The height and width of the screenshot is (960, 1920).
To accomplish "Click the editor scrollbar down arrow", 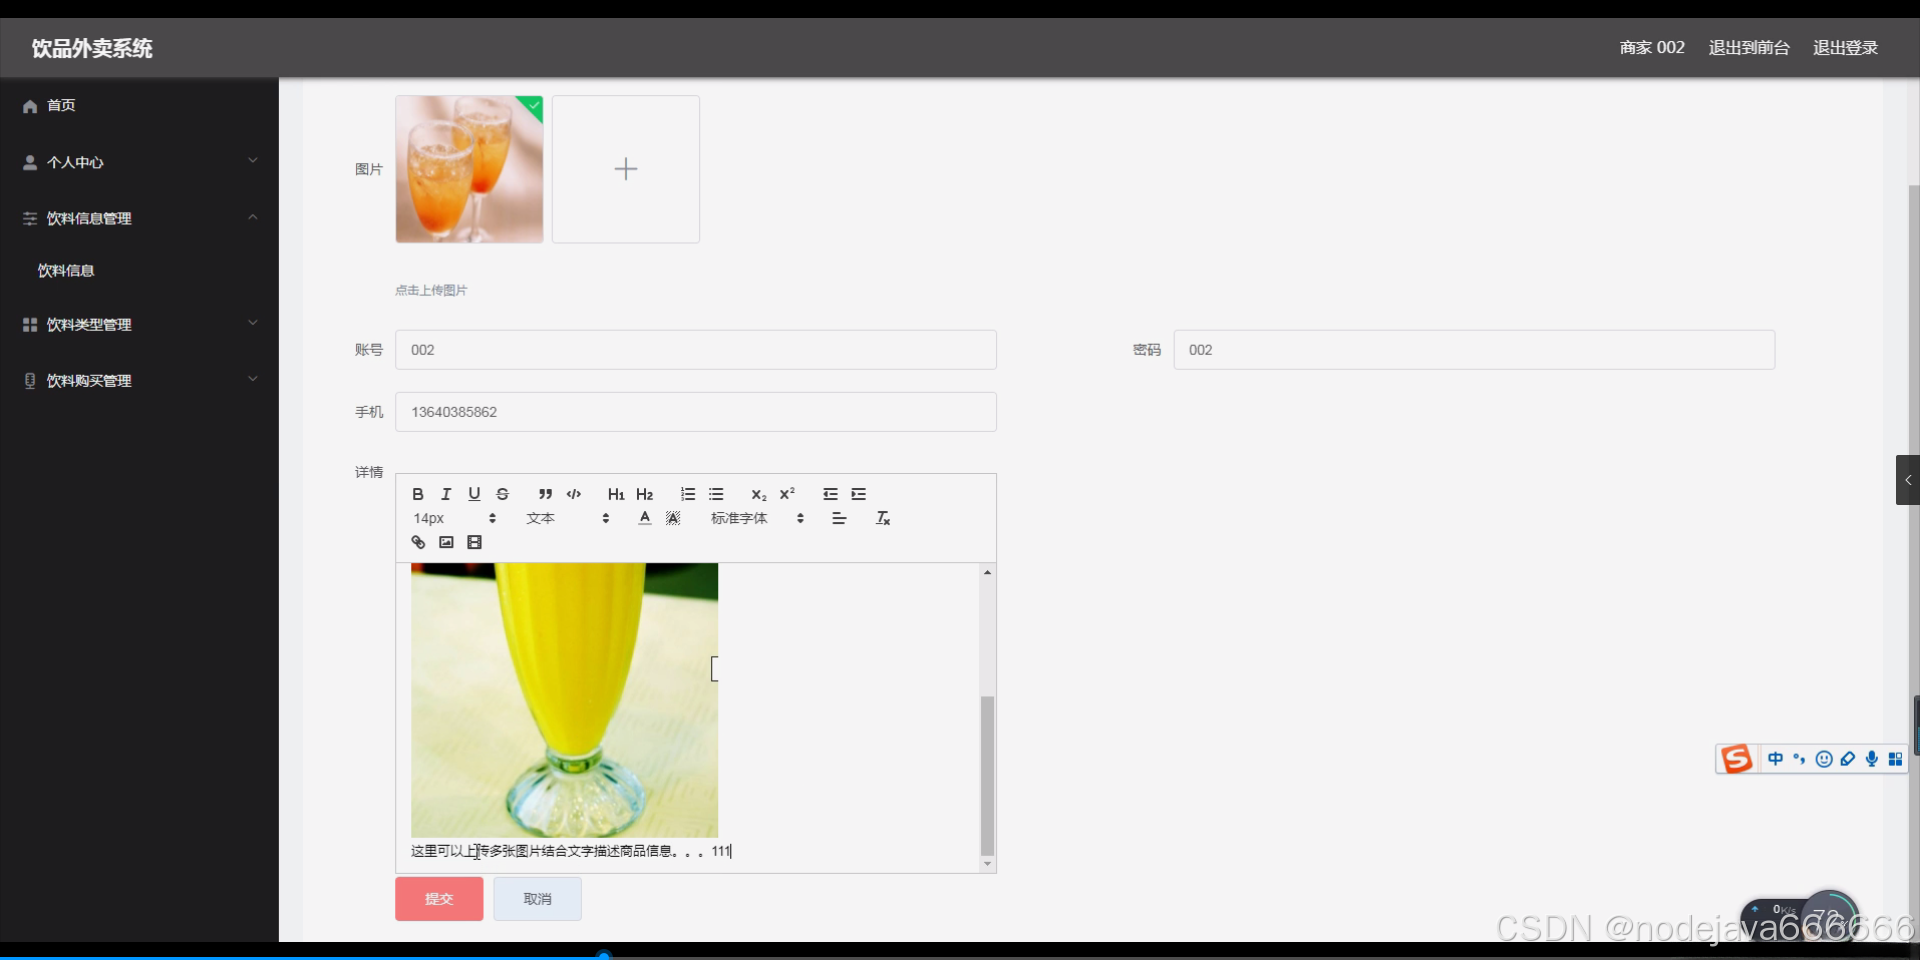I will pyautogui.click(x=987, y=864).
